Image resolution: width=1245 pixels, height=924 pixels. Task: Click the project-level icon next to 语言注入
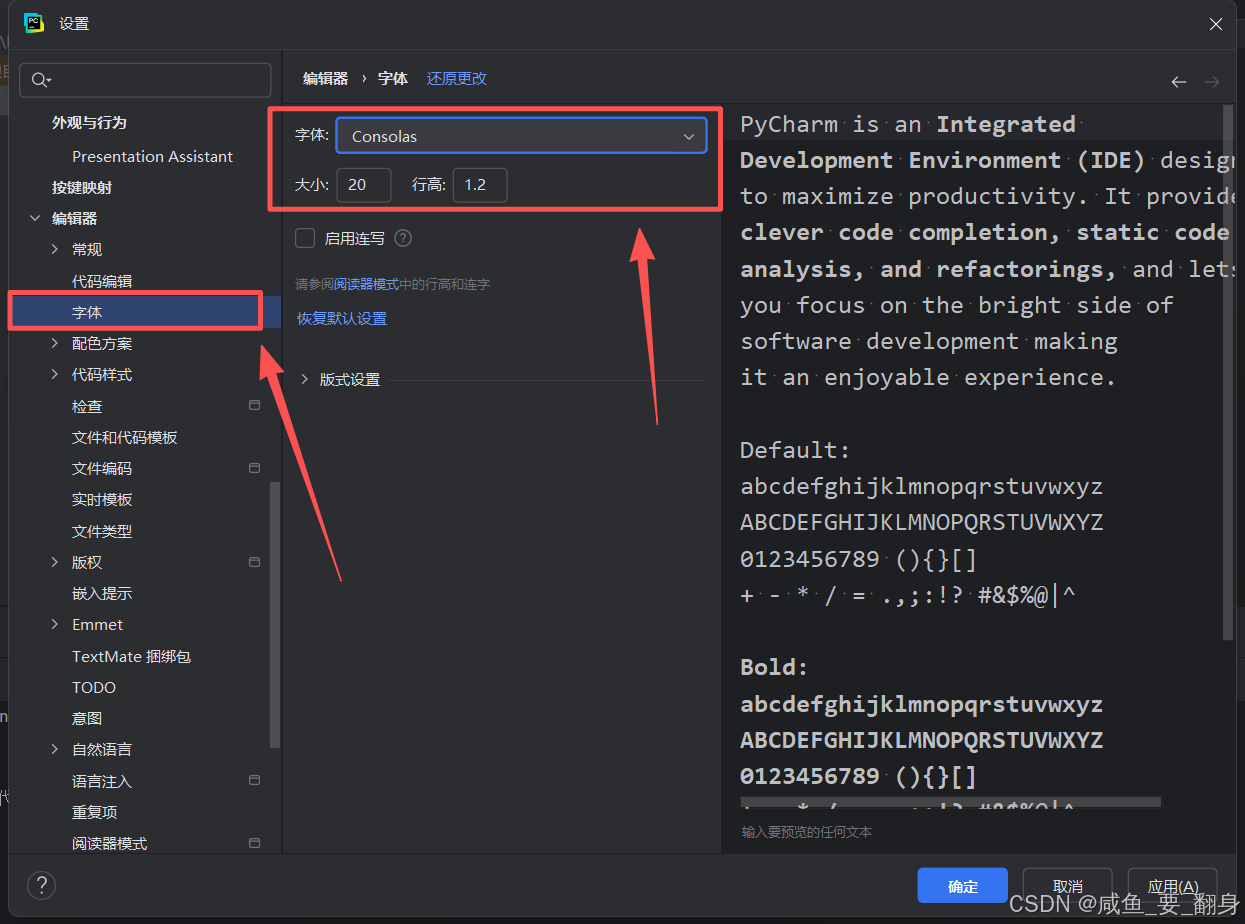[254, 780]
